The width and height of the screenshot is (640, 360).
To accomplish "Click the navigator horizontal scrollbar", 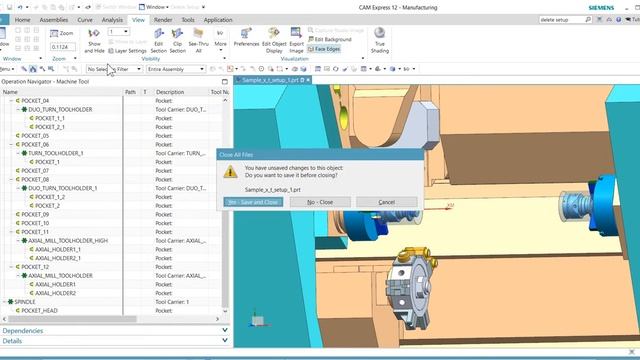I will pyautogui.click(x=72, y=319).
